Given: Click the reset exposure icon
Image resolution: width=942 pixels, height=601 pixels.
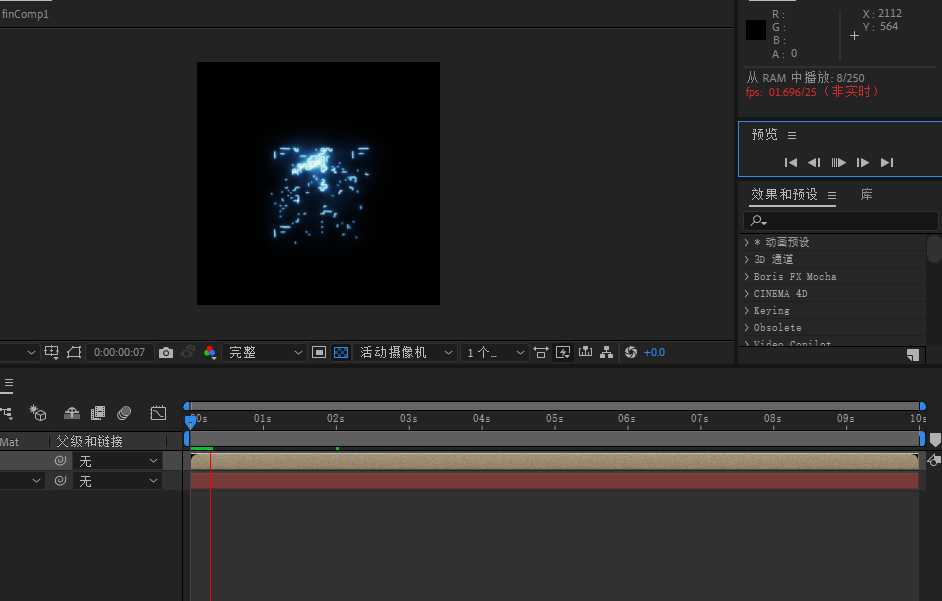Looking at the screenshot, I should [630, 352].
